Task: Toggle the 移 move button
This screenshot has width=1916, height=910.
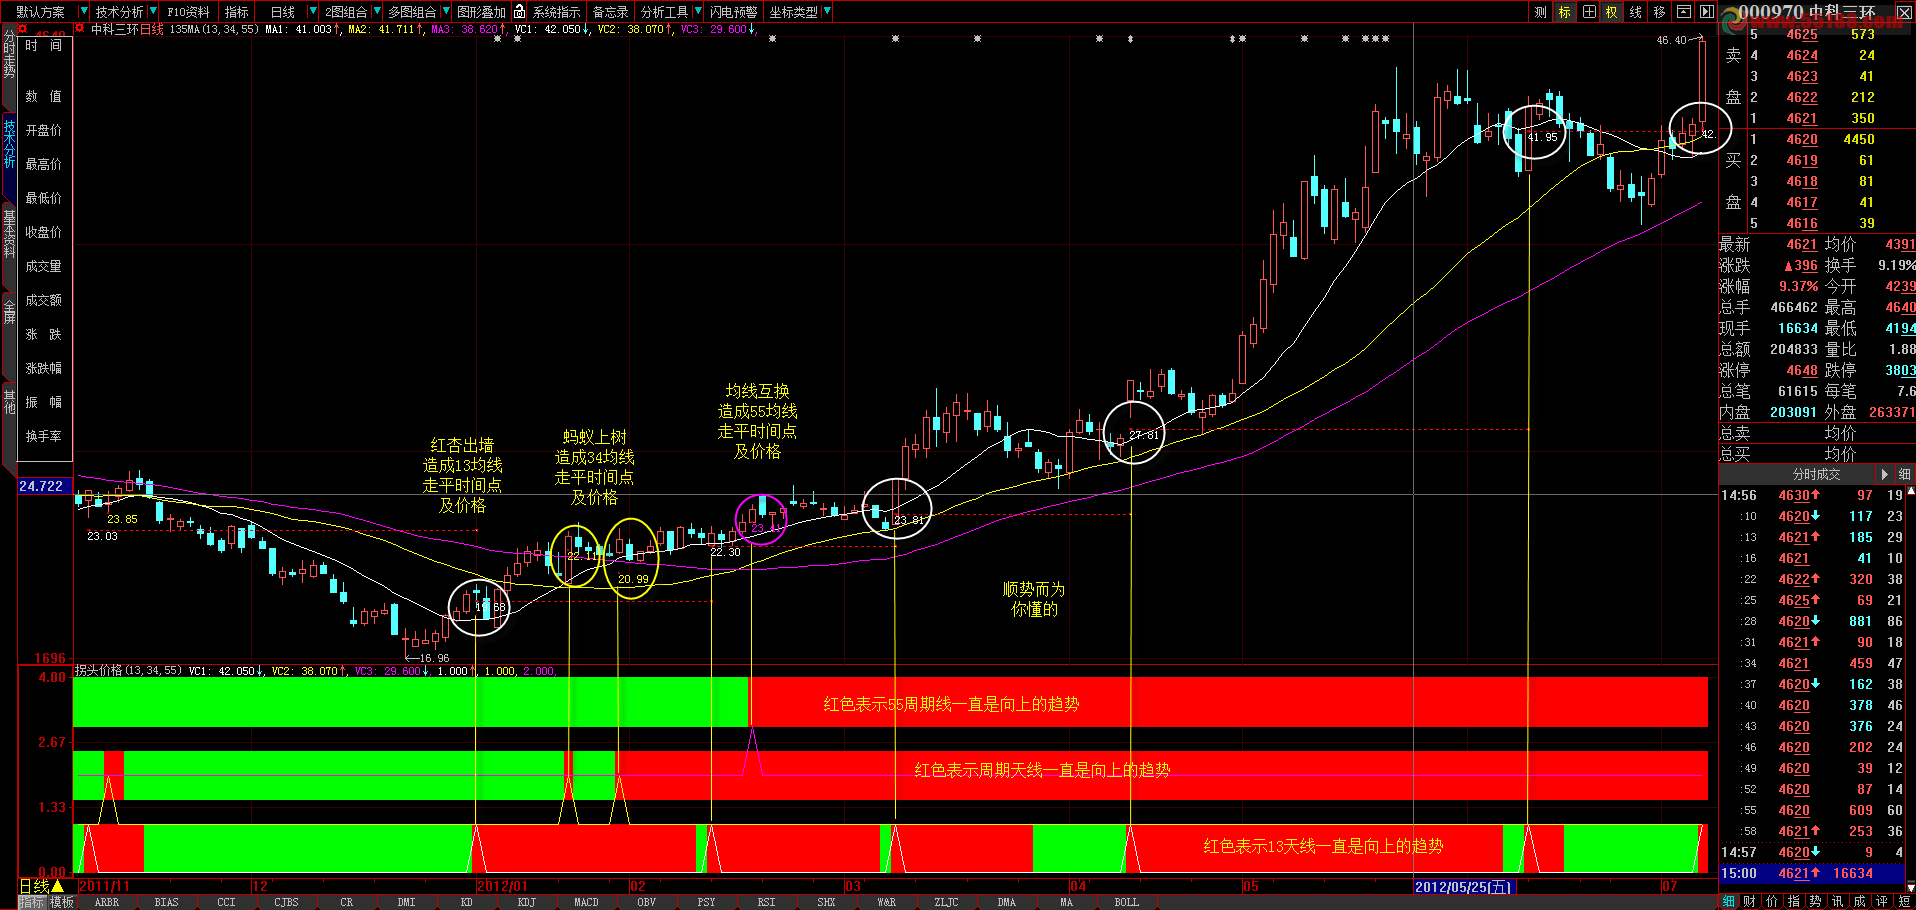Action: [x=1660, y=12]
